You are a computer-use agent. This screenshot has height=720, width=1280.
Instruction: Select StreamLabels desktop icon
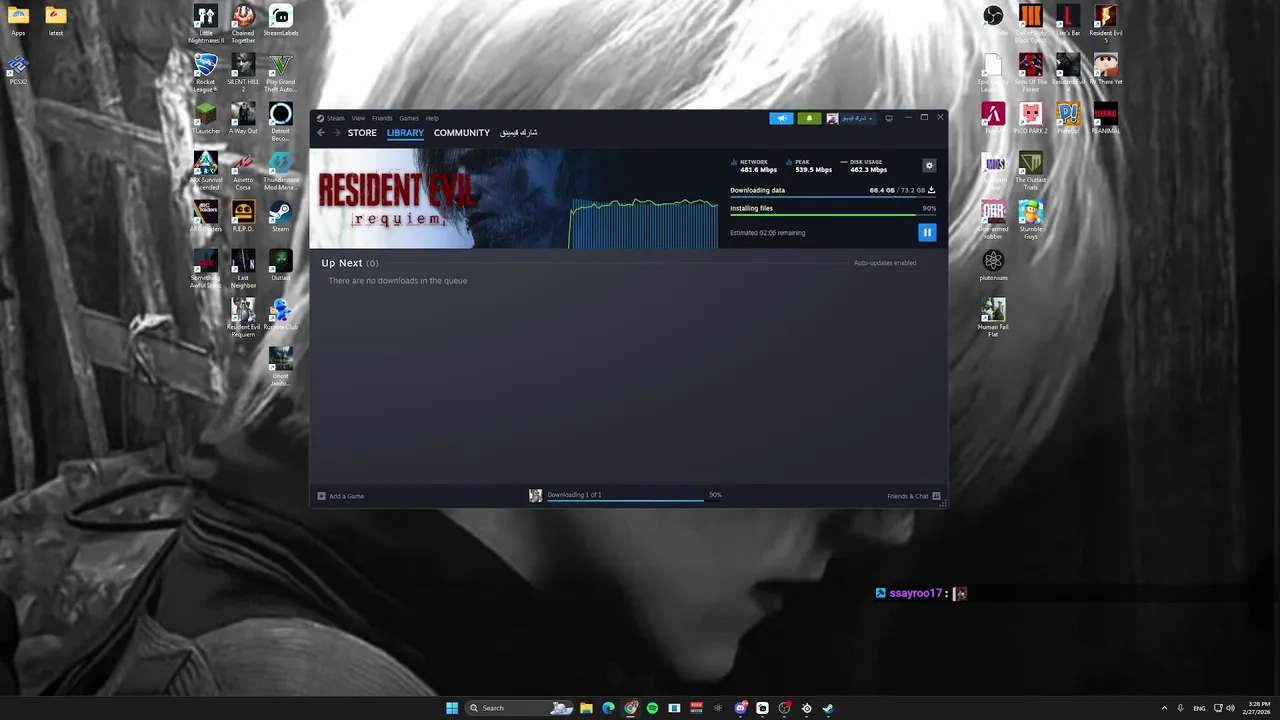click(x=281, y=21)
